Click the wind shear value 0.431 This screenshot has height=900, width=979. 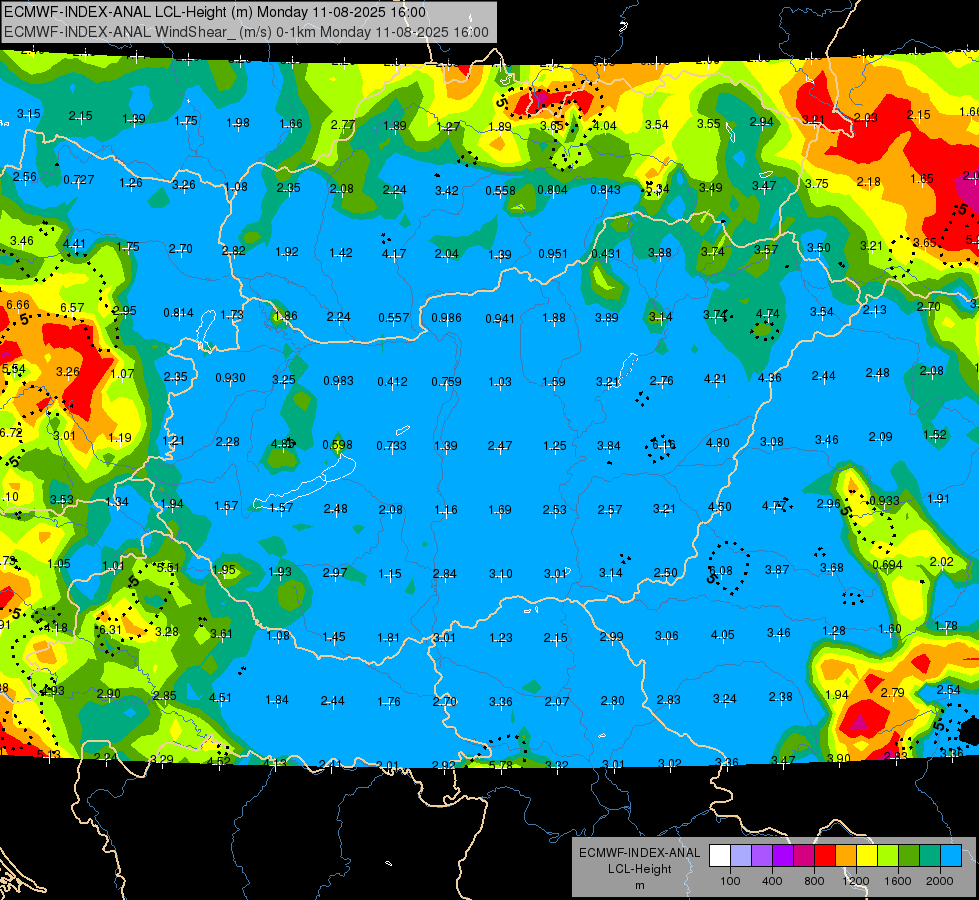click(606, 254)
